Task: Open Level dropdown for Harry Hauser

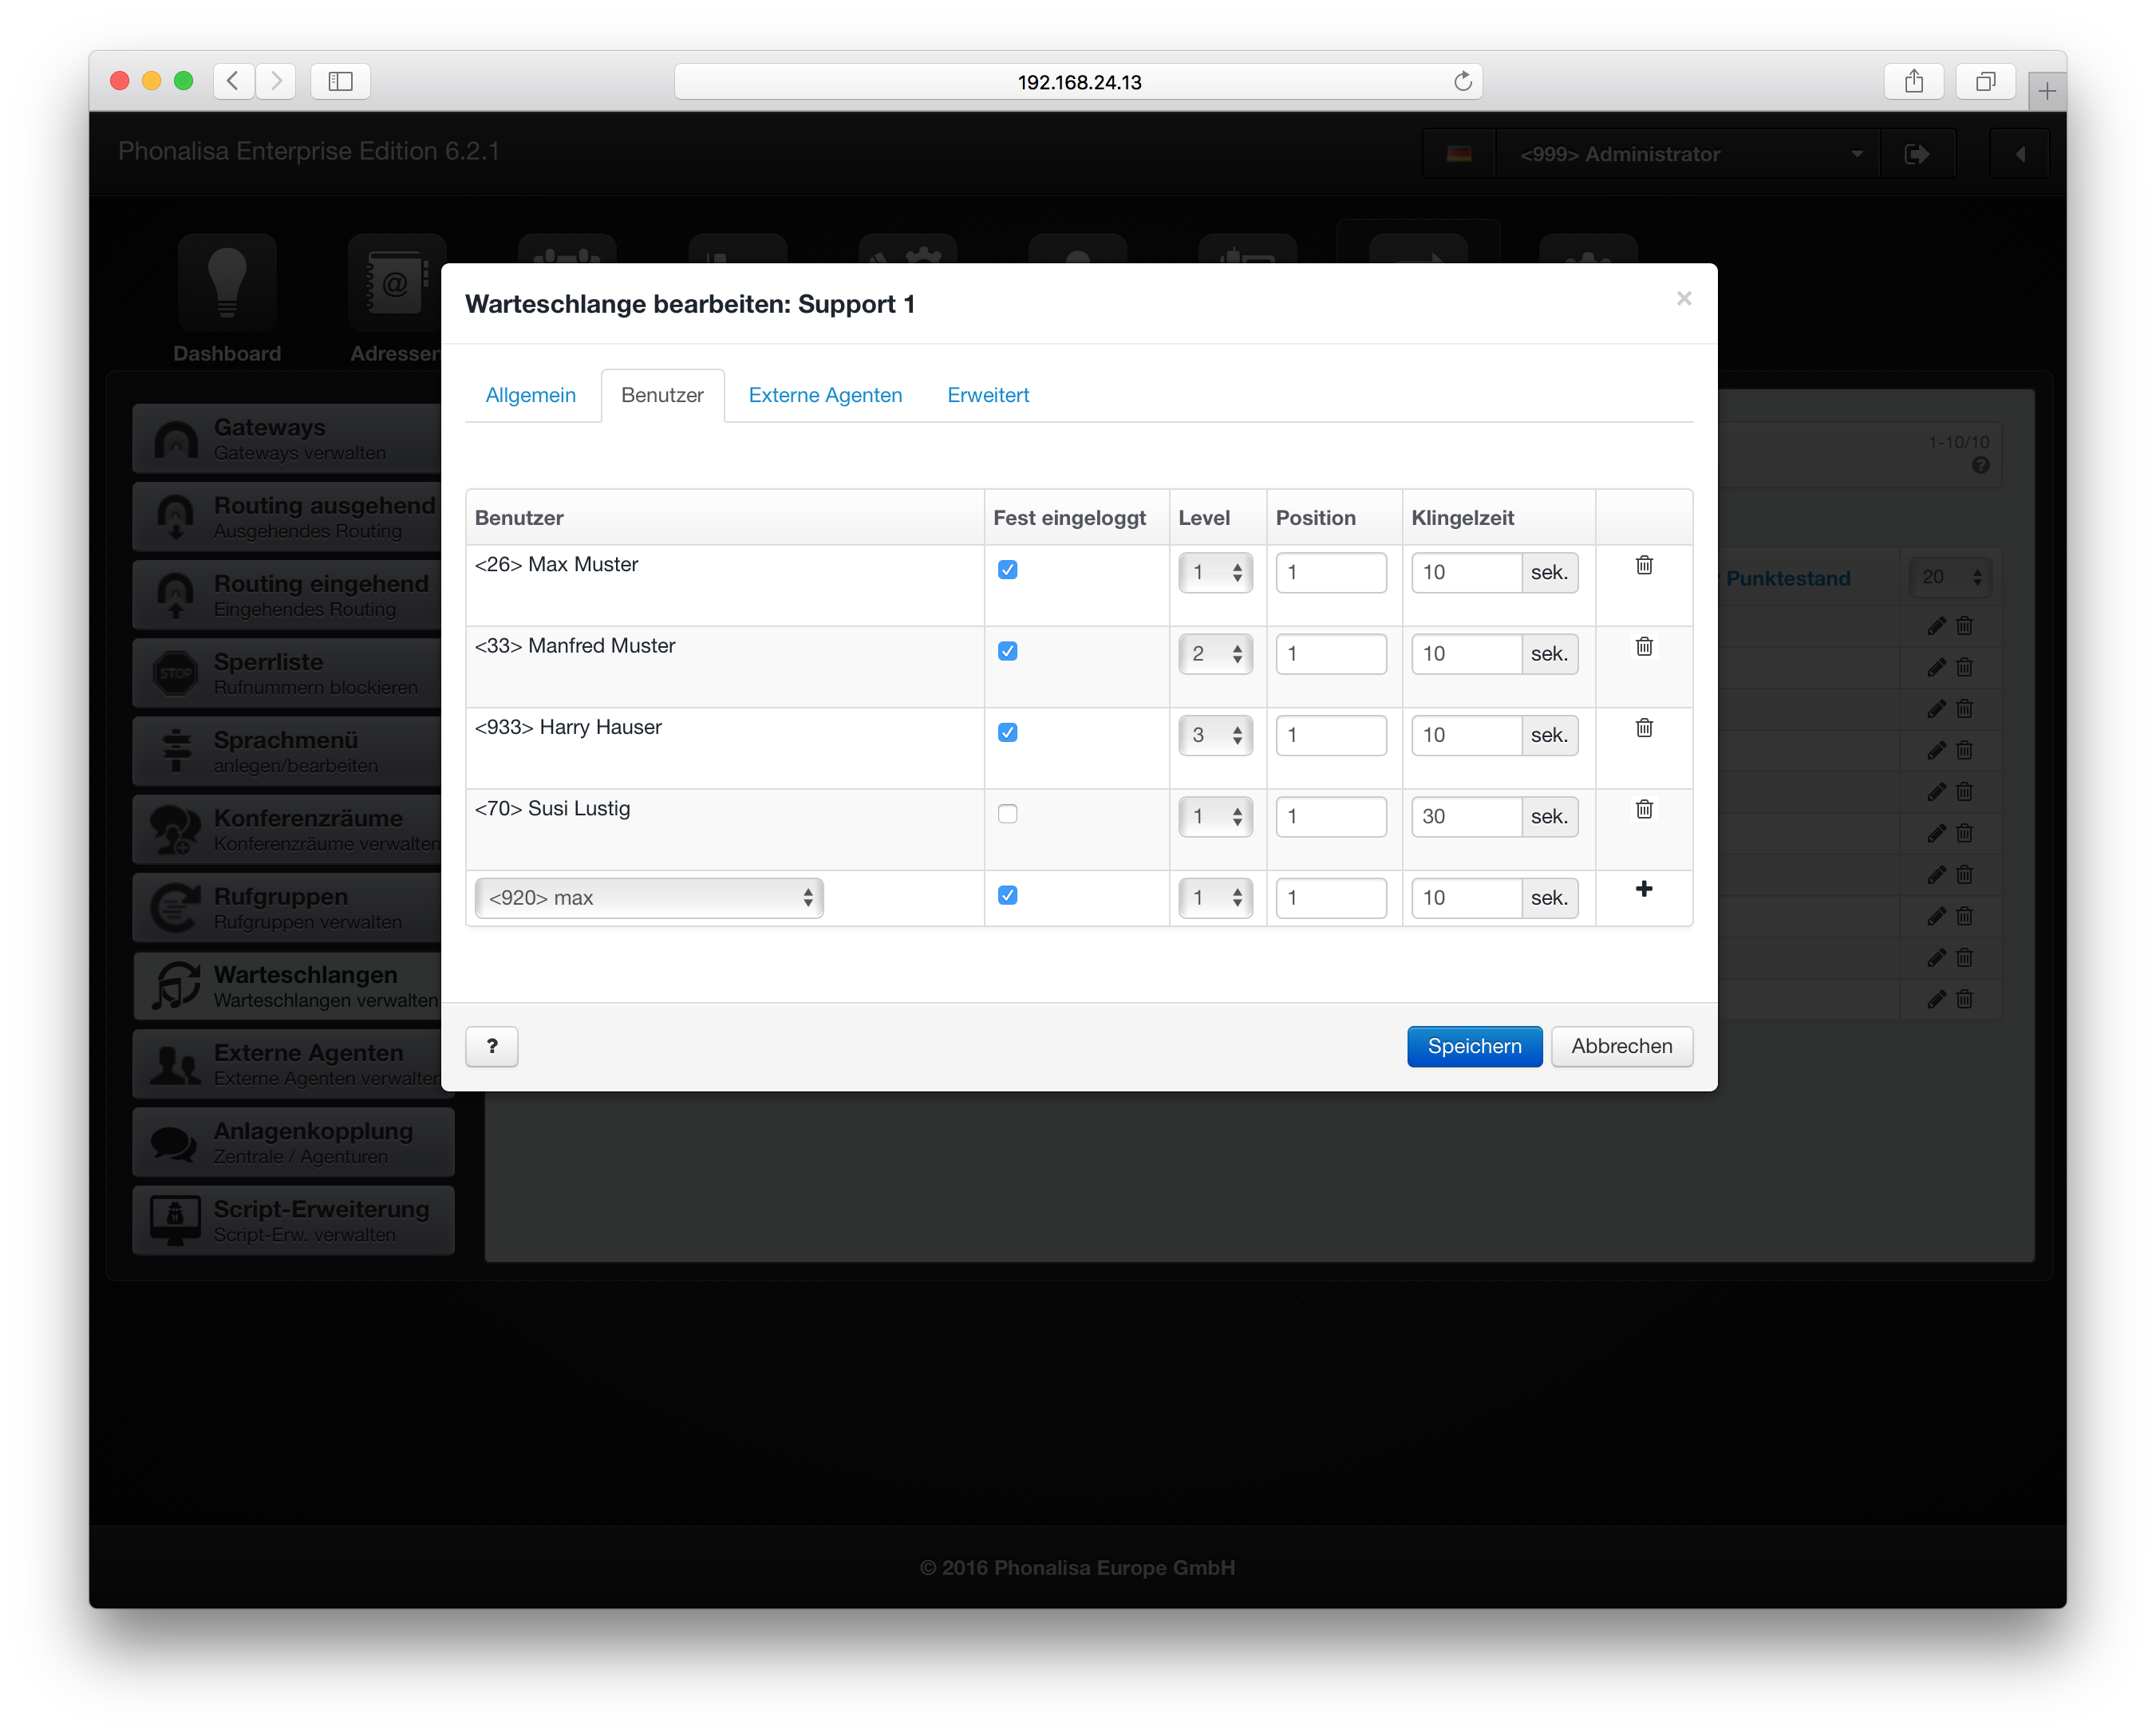Action: 1215,735
